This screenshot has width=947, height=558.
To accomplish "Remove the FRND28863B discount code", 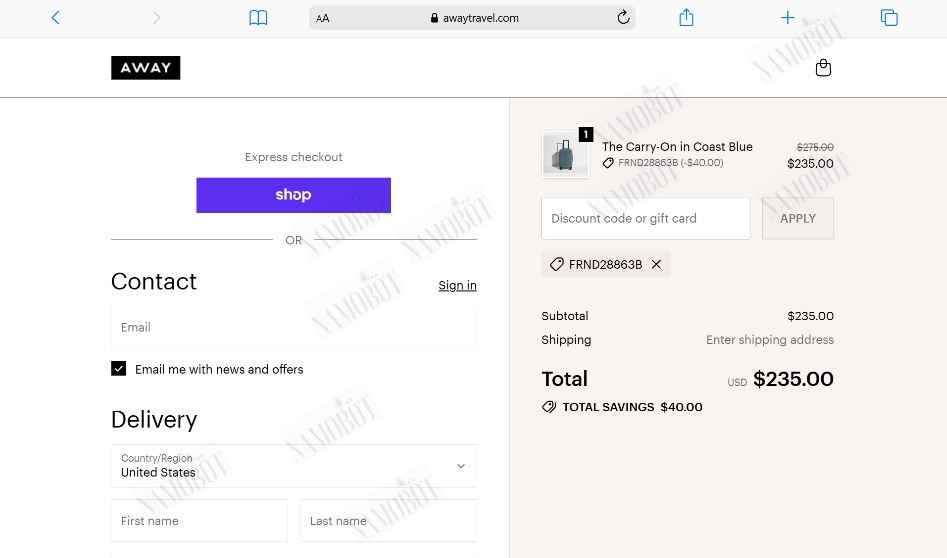I will [656, 265].
